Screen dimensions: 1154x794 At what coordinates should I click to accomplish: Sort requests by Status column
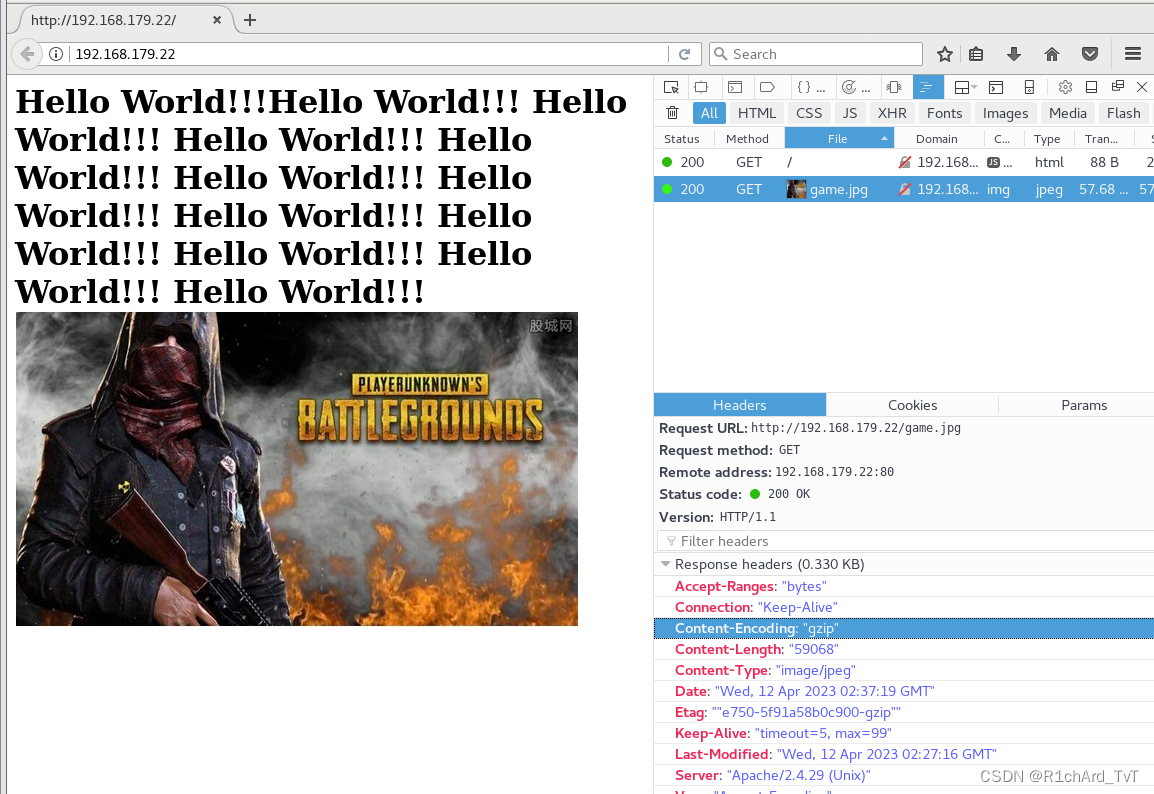click(x=682, y=138)
